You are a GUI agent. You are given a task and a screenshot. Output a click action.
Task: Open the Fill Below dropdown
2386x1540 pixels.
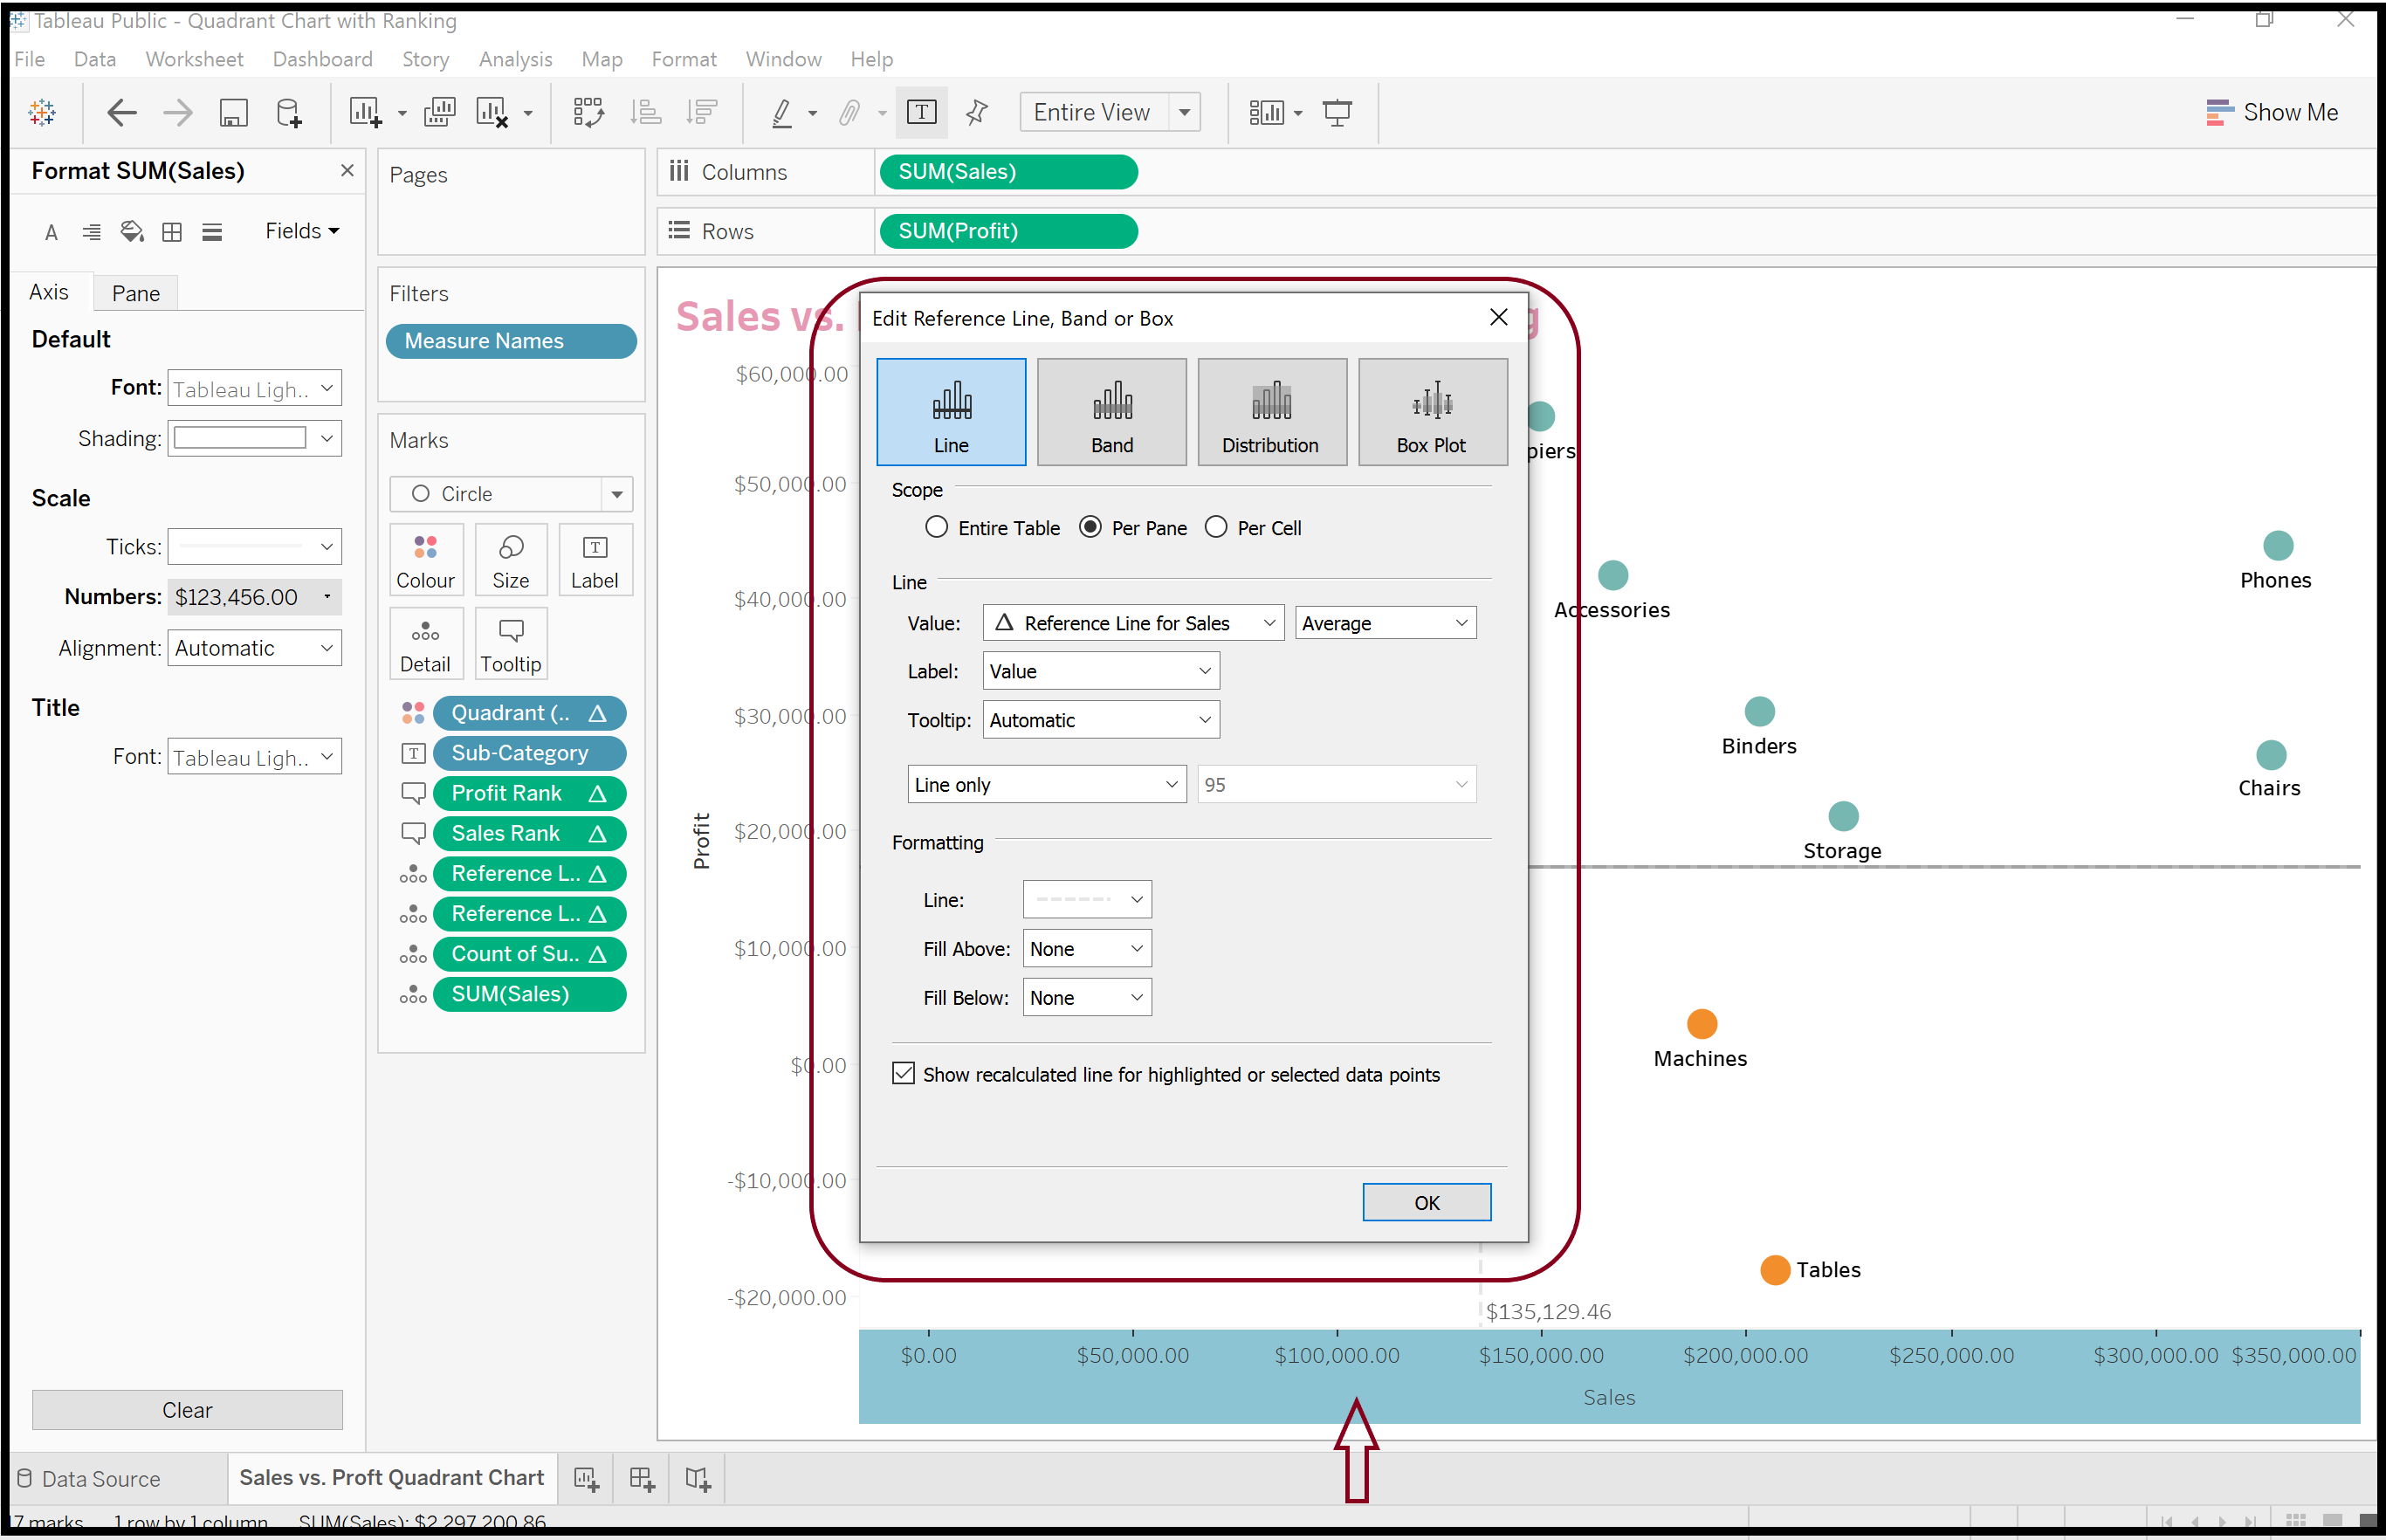tap(1087, 998)
